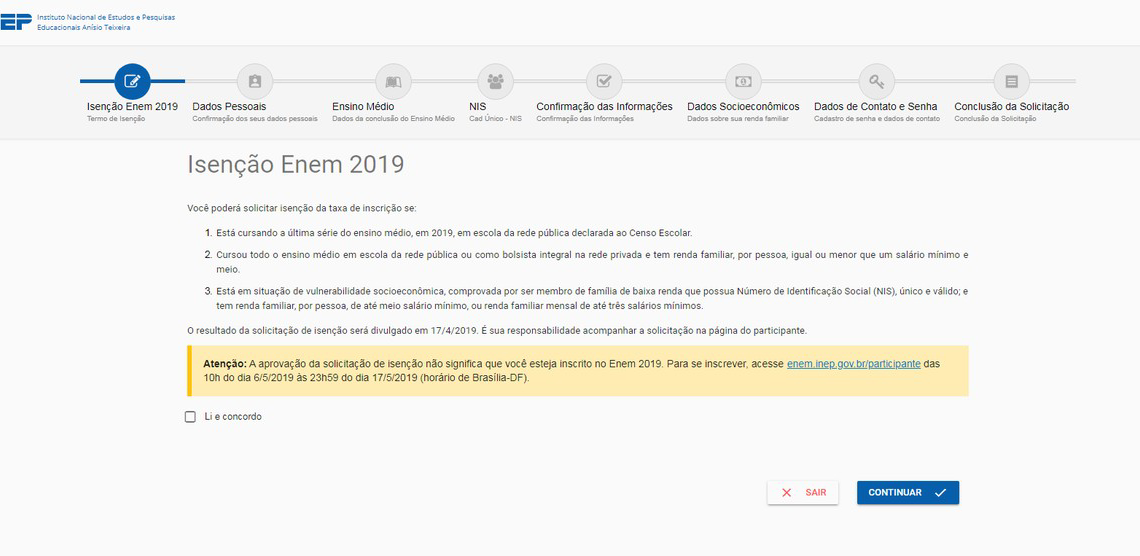Select the 'NIS' step label
1140x556 pixels.
tap(478, 107)
